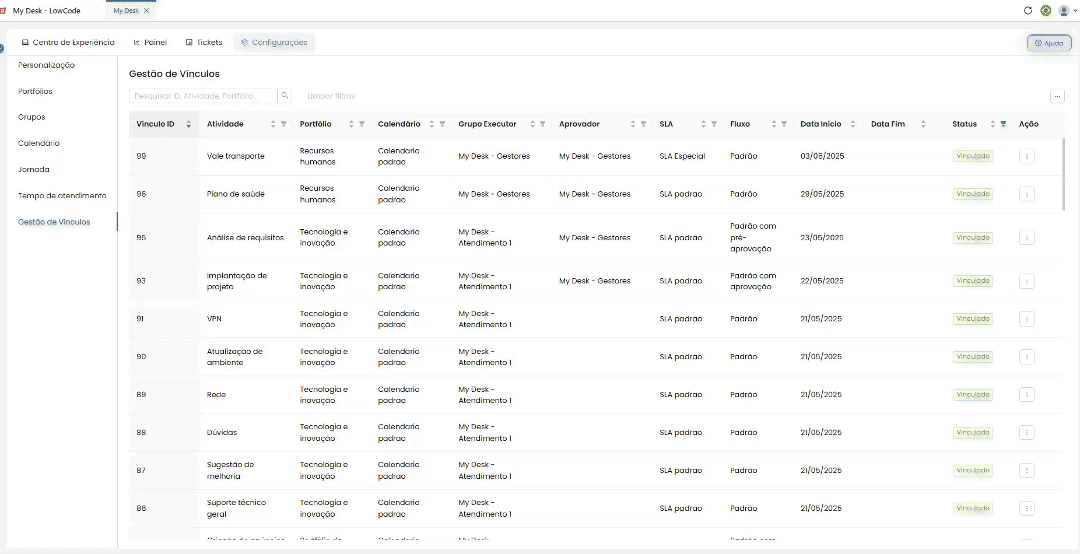Open Tempo de atendimento in the sidebar
Viewport: 1080px width, 554px height.
tap(62, 196)
